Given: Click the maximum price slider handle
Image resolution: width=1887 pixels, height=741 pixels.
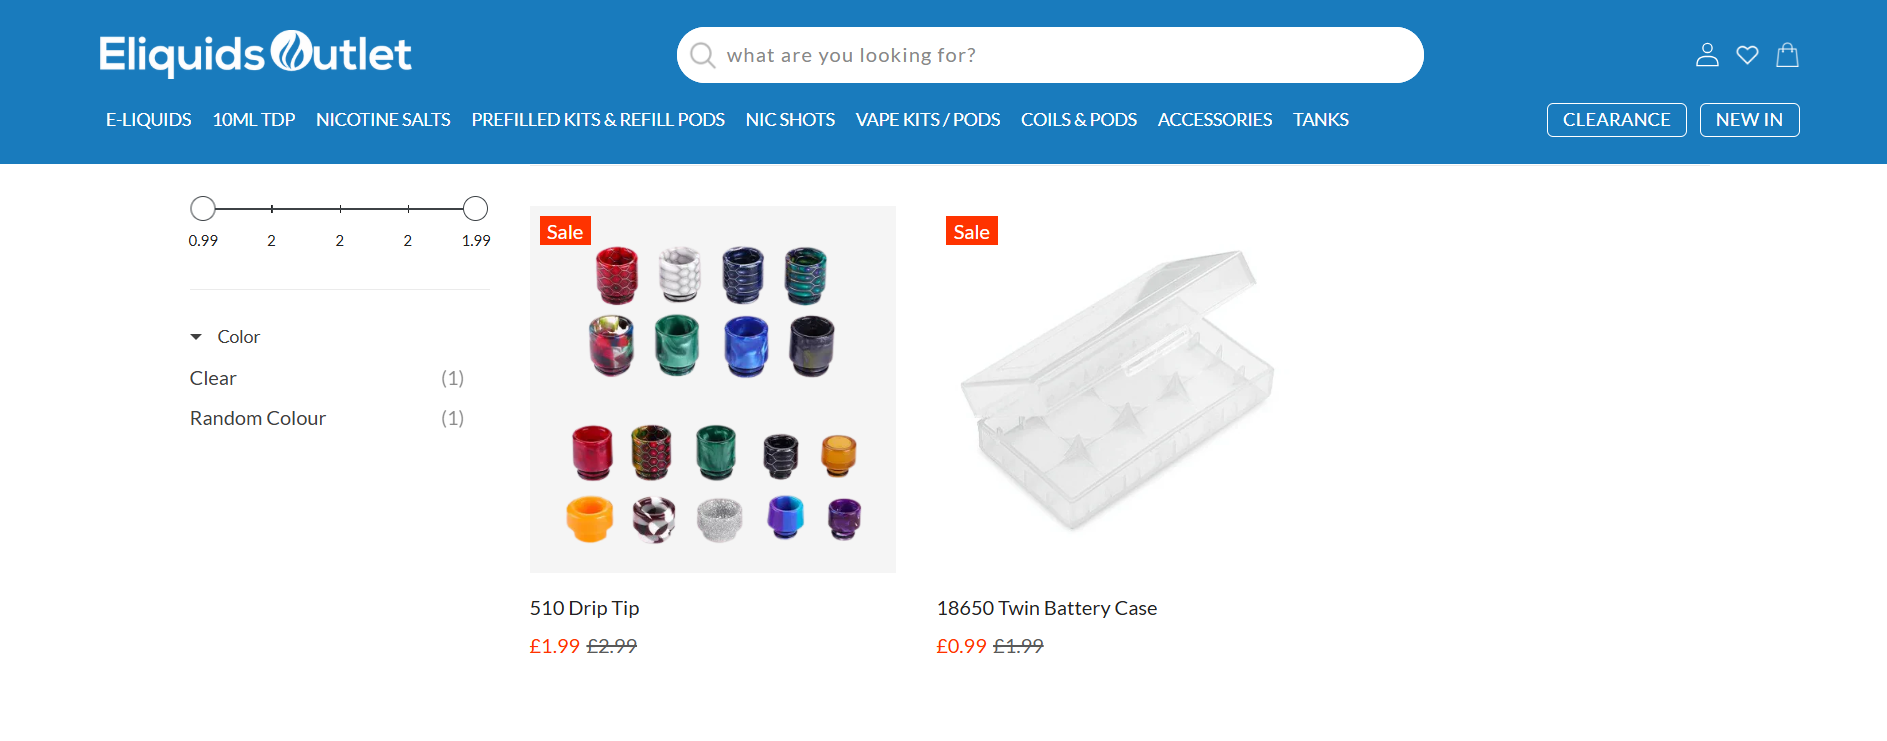Looking at the screenshot, I should 475,208.
